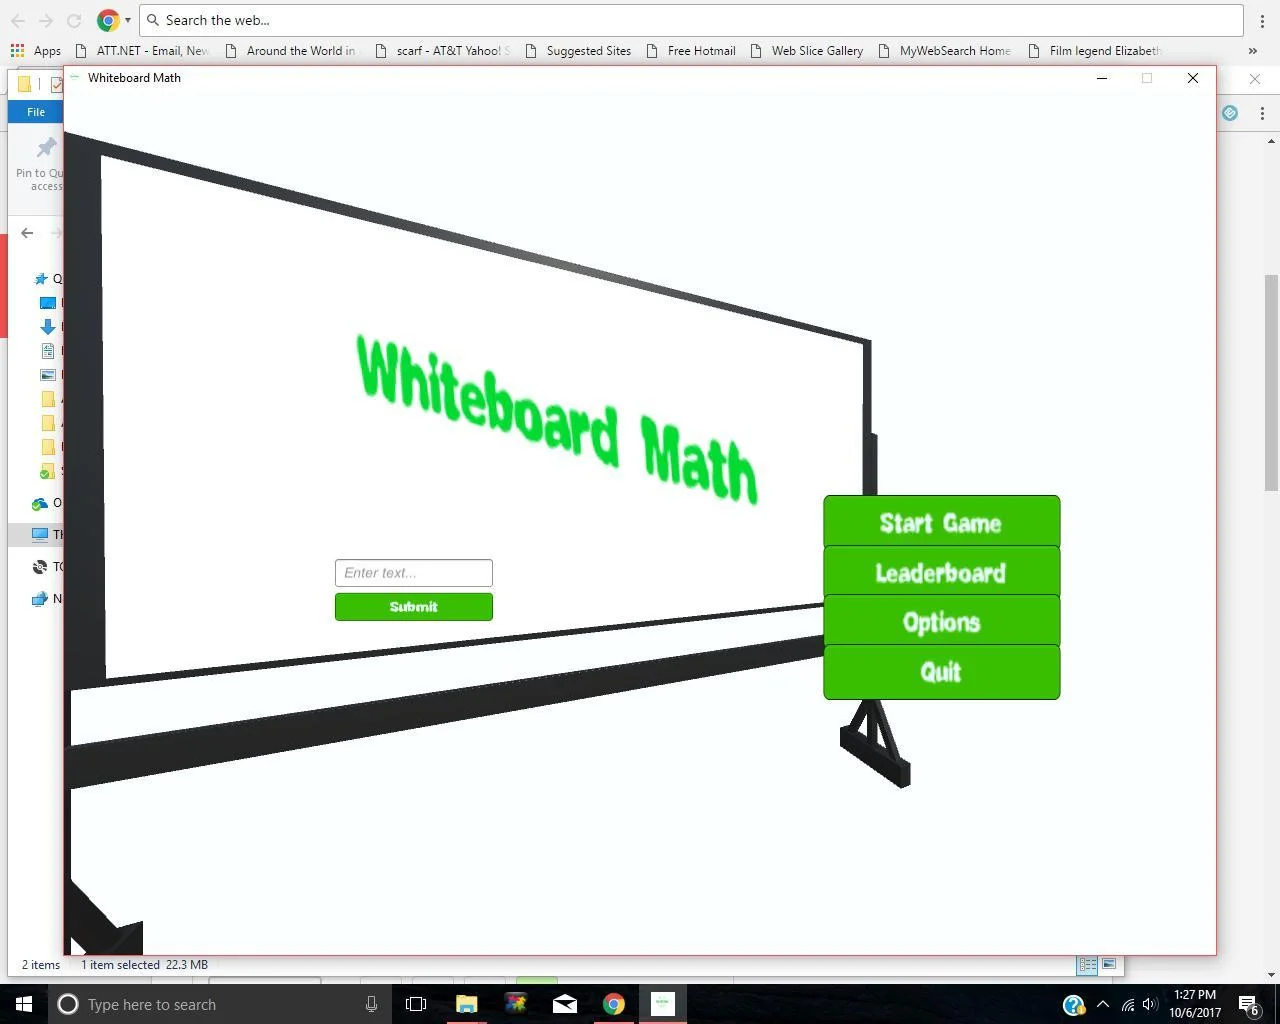Minimize the Whiteboard Math window
1280x1024 pixels.
(x=1102, y=78)
